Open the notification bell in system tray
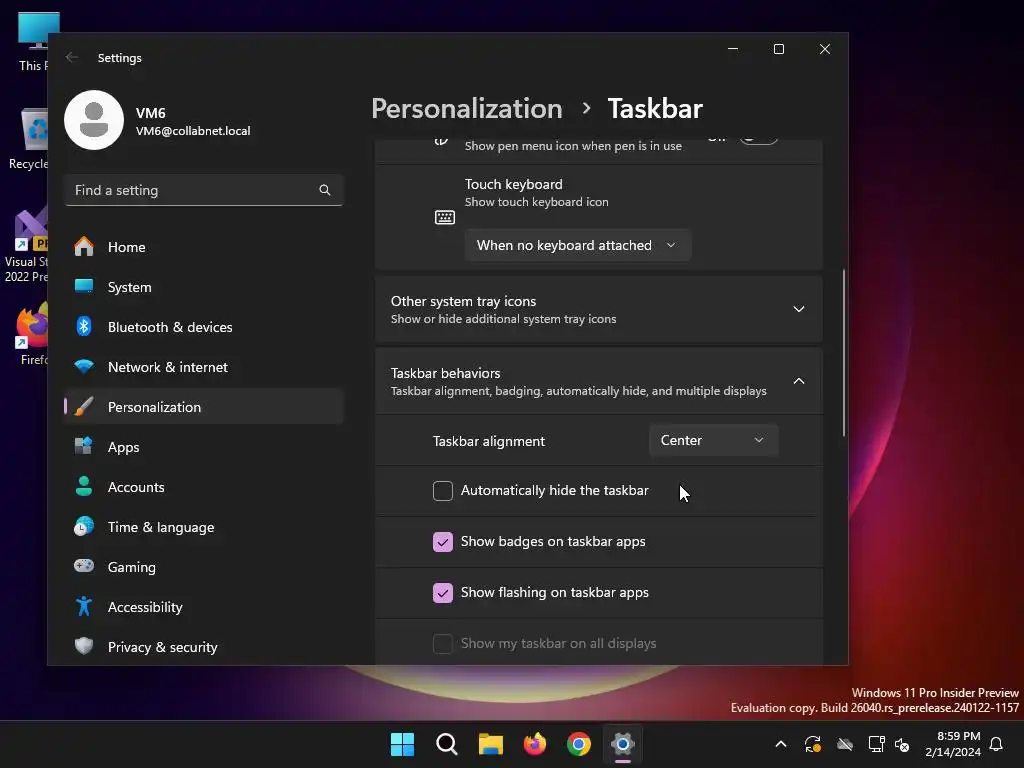The height and width of the screenshot is (768, 1024). pyautogui.click(x=997, y=744)
